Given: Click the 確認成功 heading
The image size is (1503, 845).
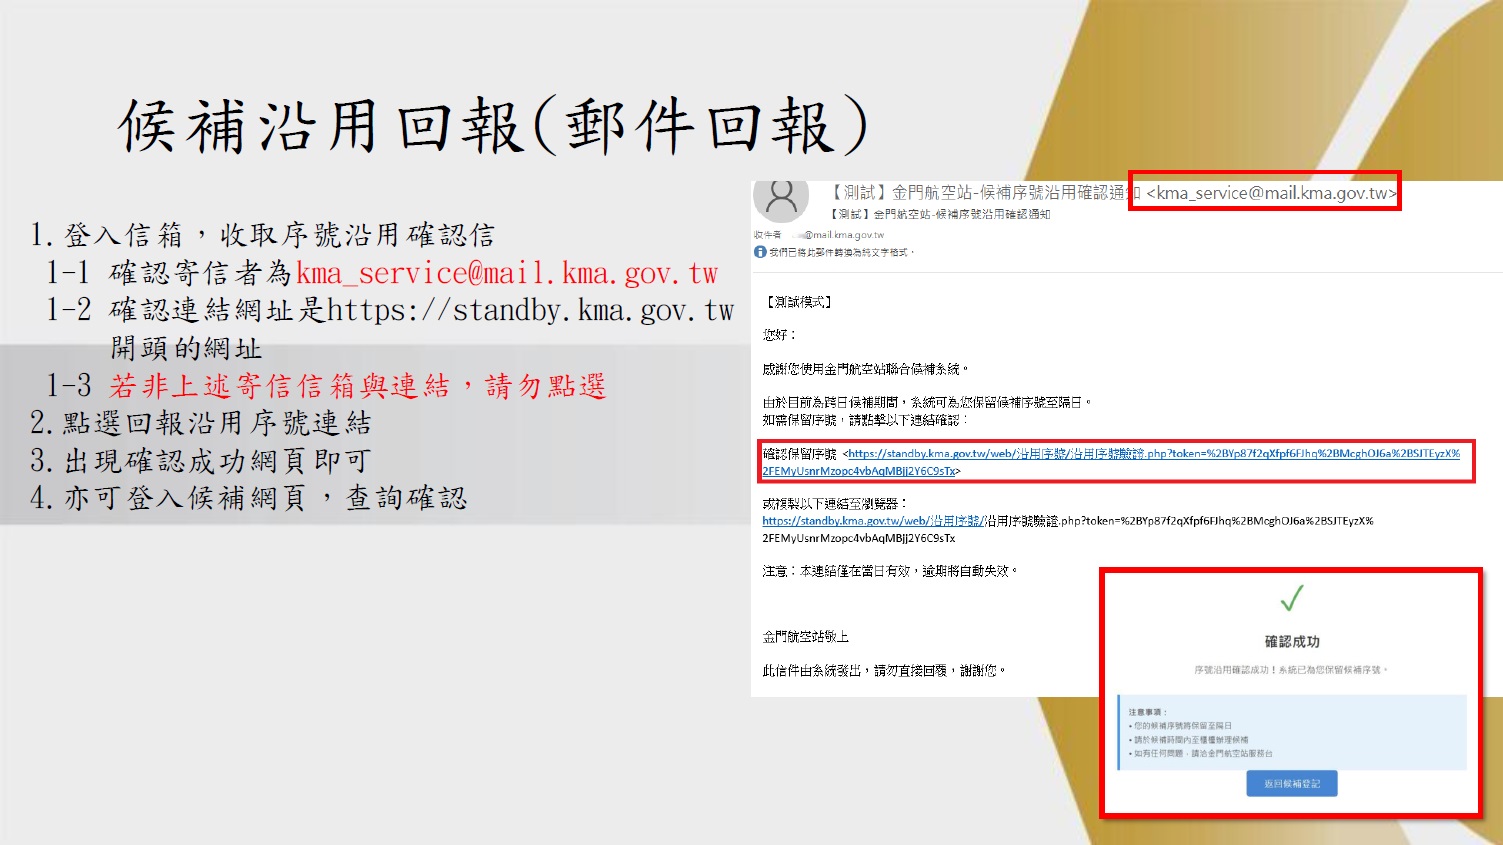Looking at the screenshot, I should [x=1291, y=642].
